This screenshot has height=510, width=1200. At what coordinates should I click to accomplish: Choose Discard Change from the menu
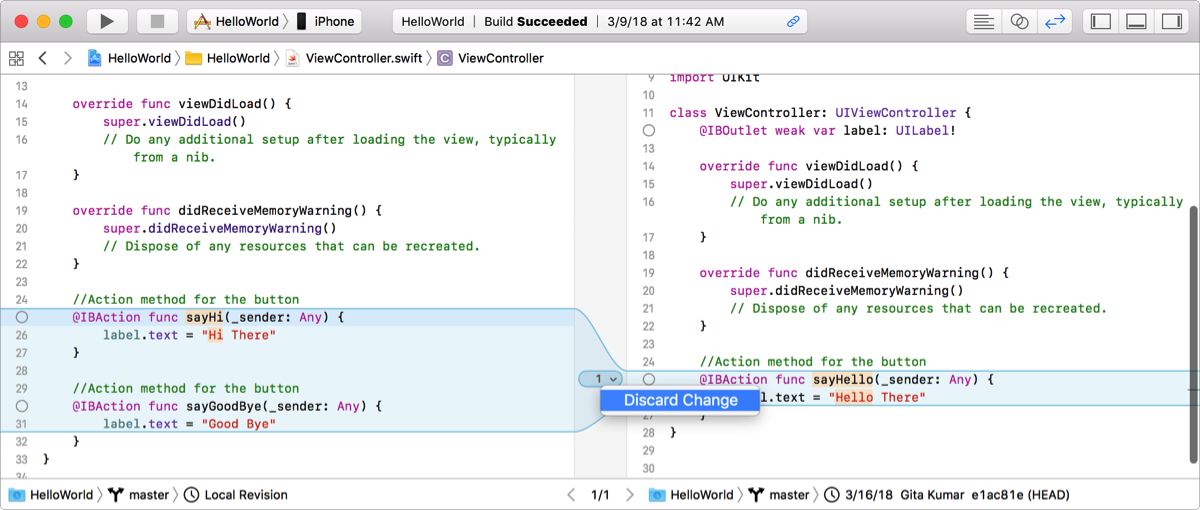coord(680,401)
